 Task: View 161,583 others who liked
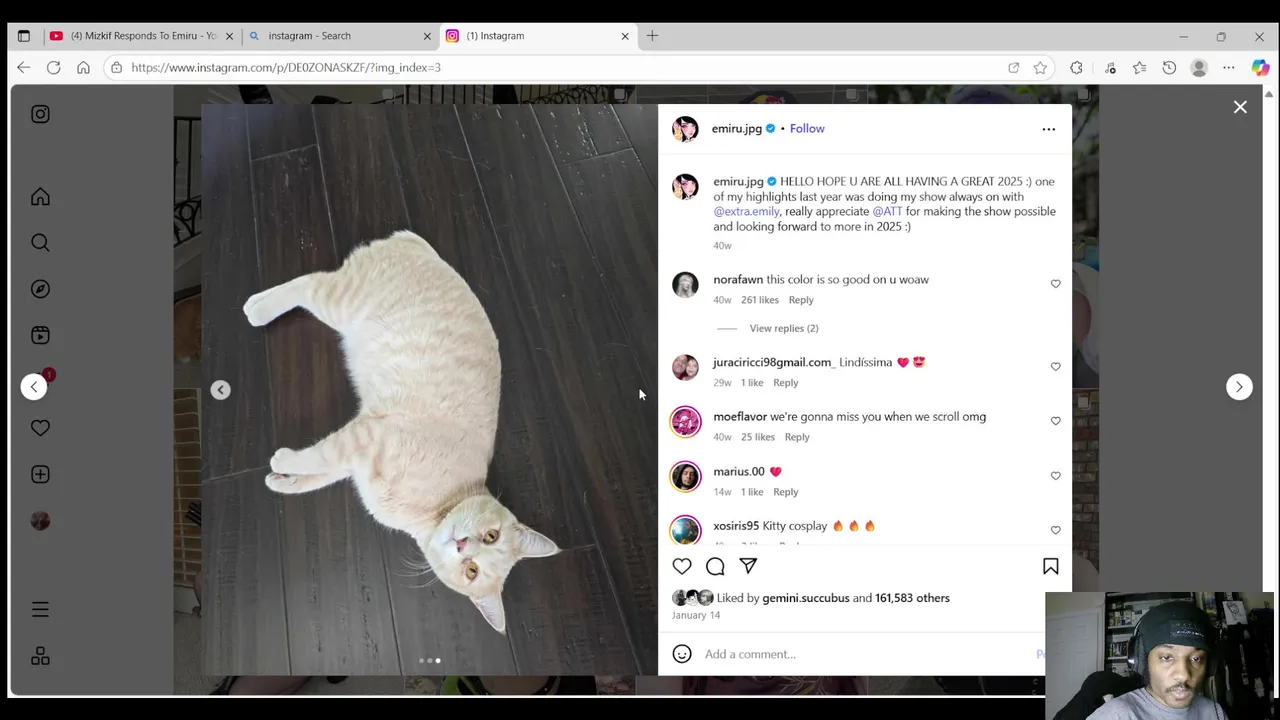912,598
